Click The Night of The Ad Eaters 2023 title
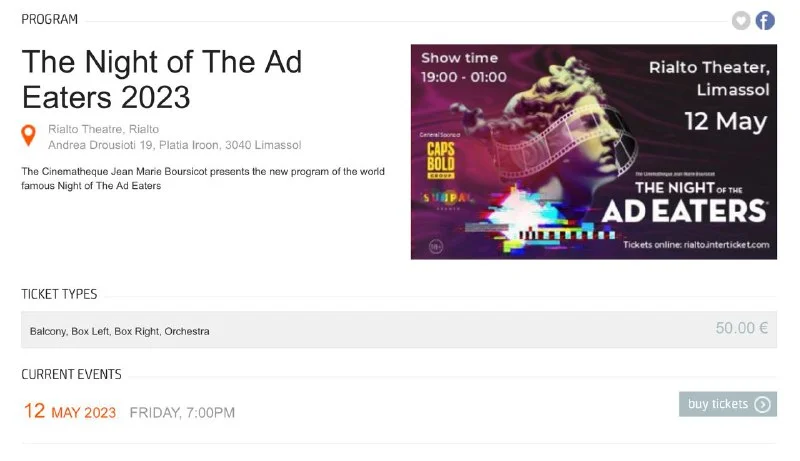This screenshot has height=461, width=800. tap(162, 79)
